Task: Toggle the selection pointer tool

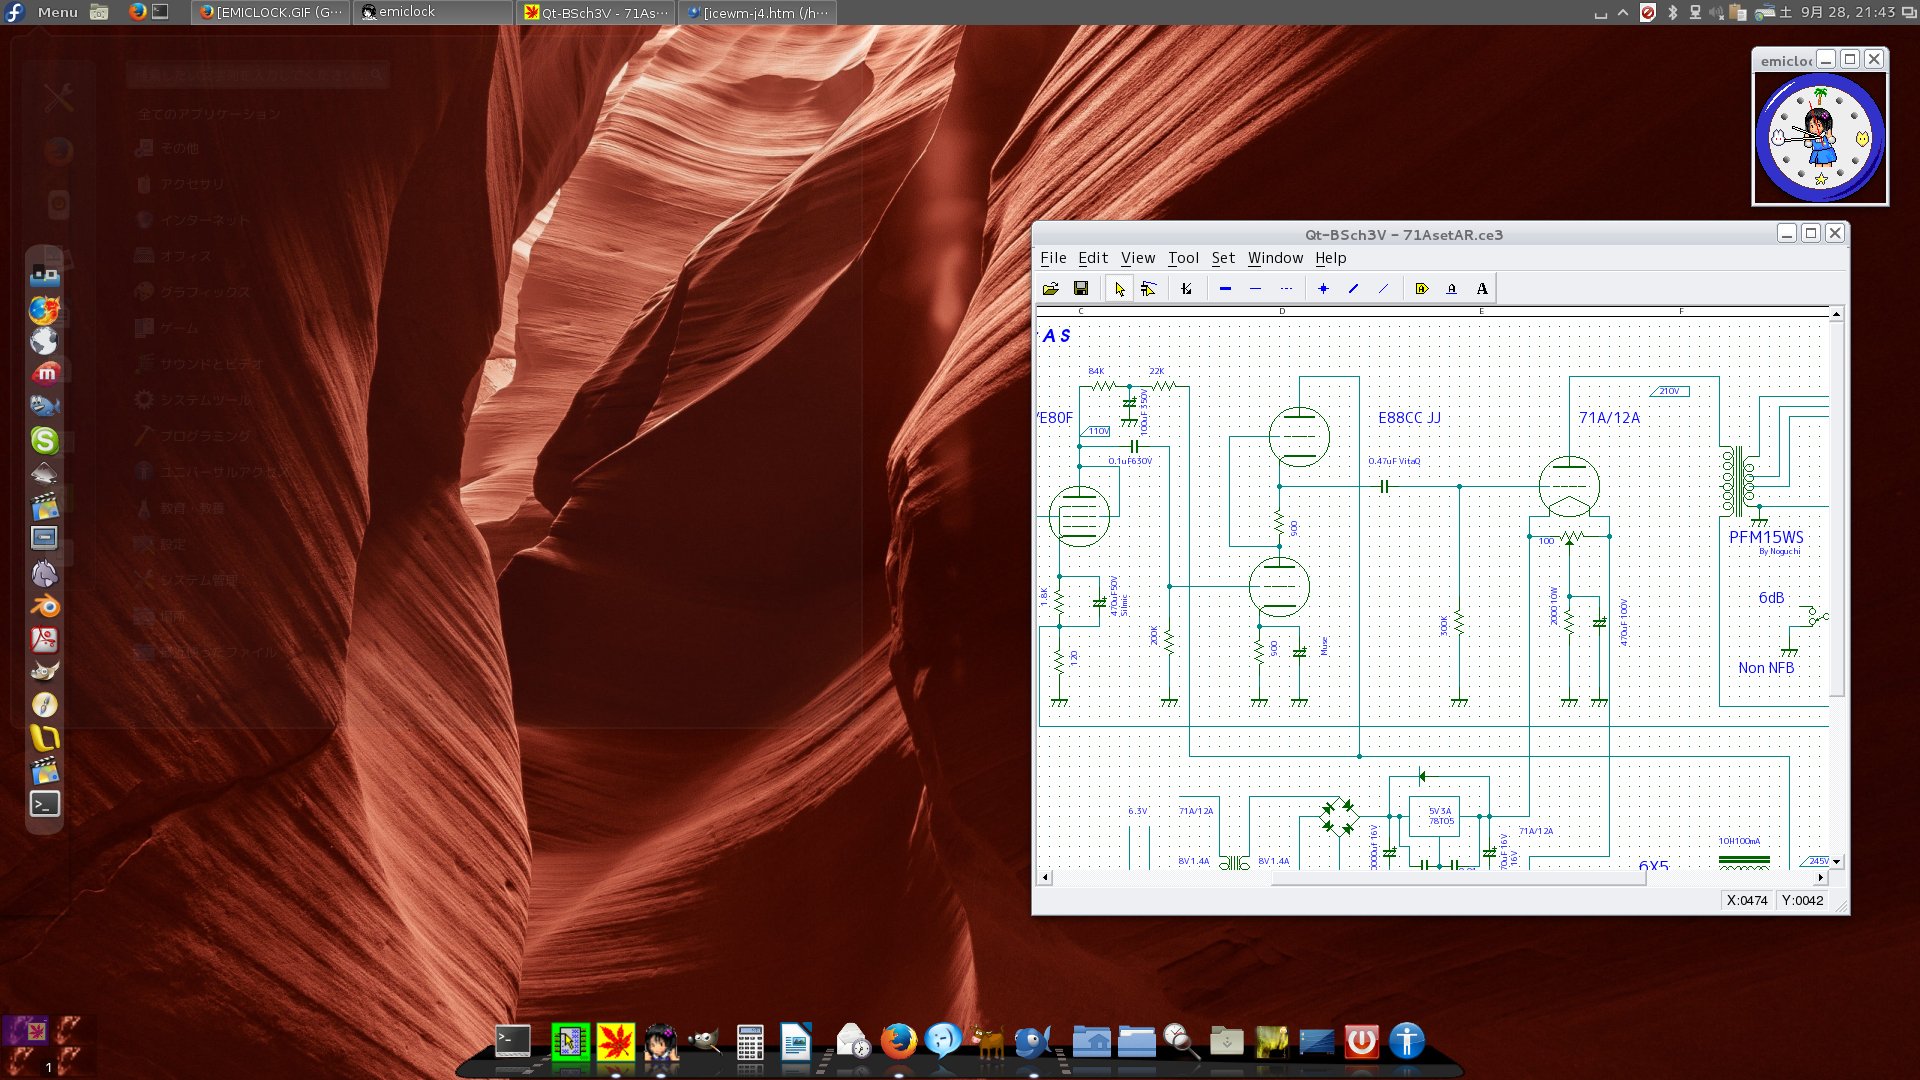Action: (1119, 289)
